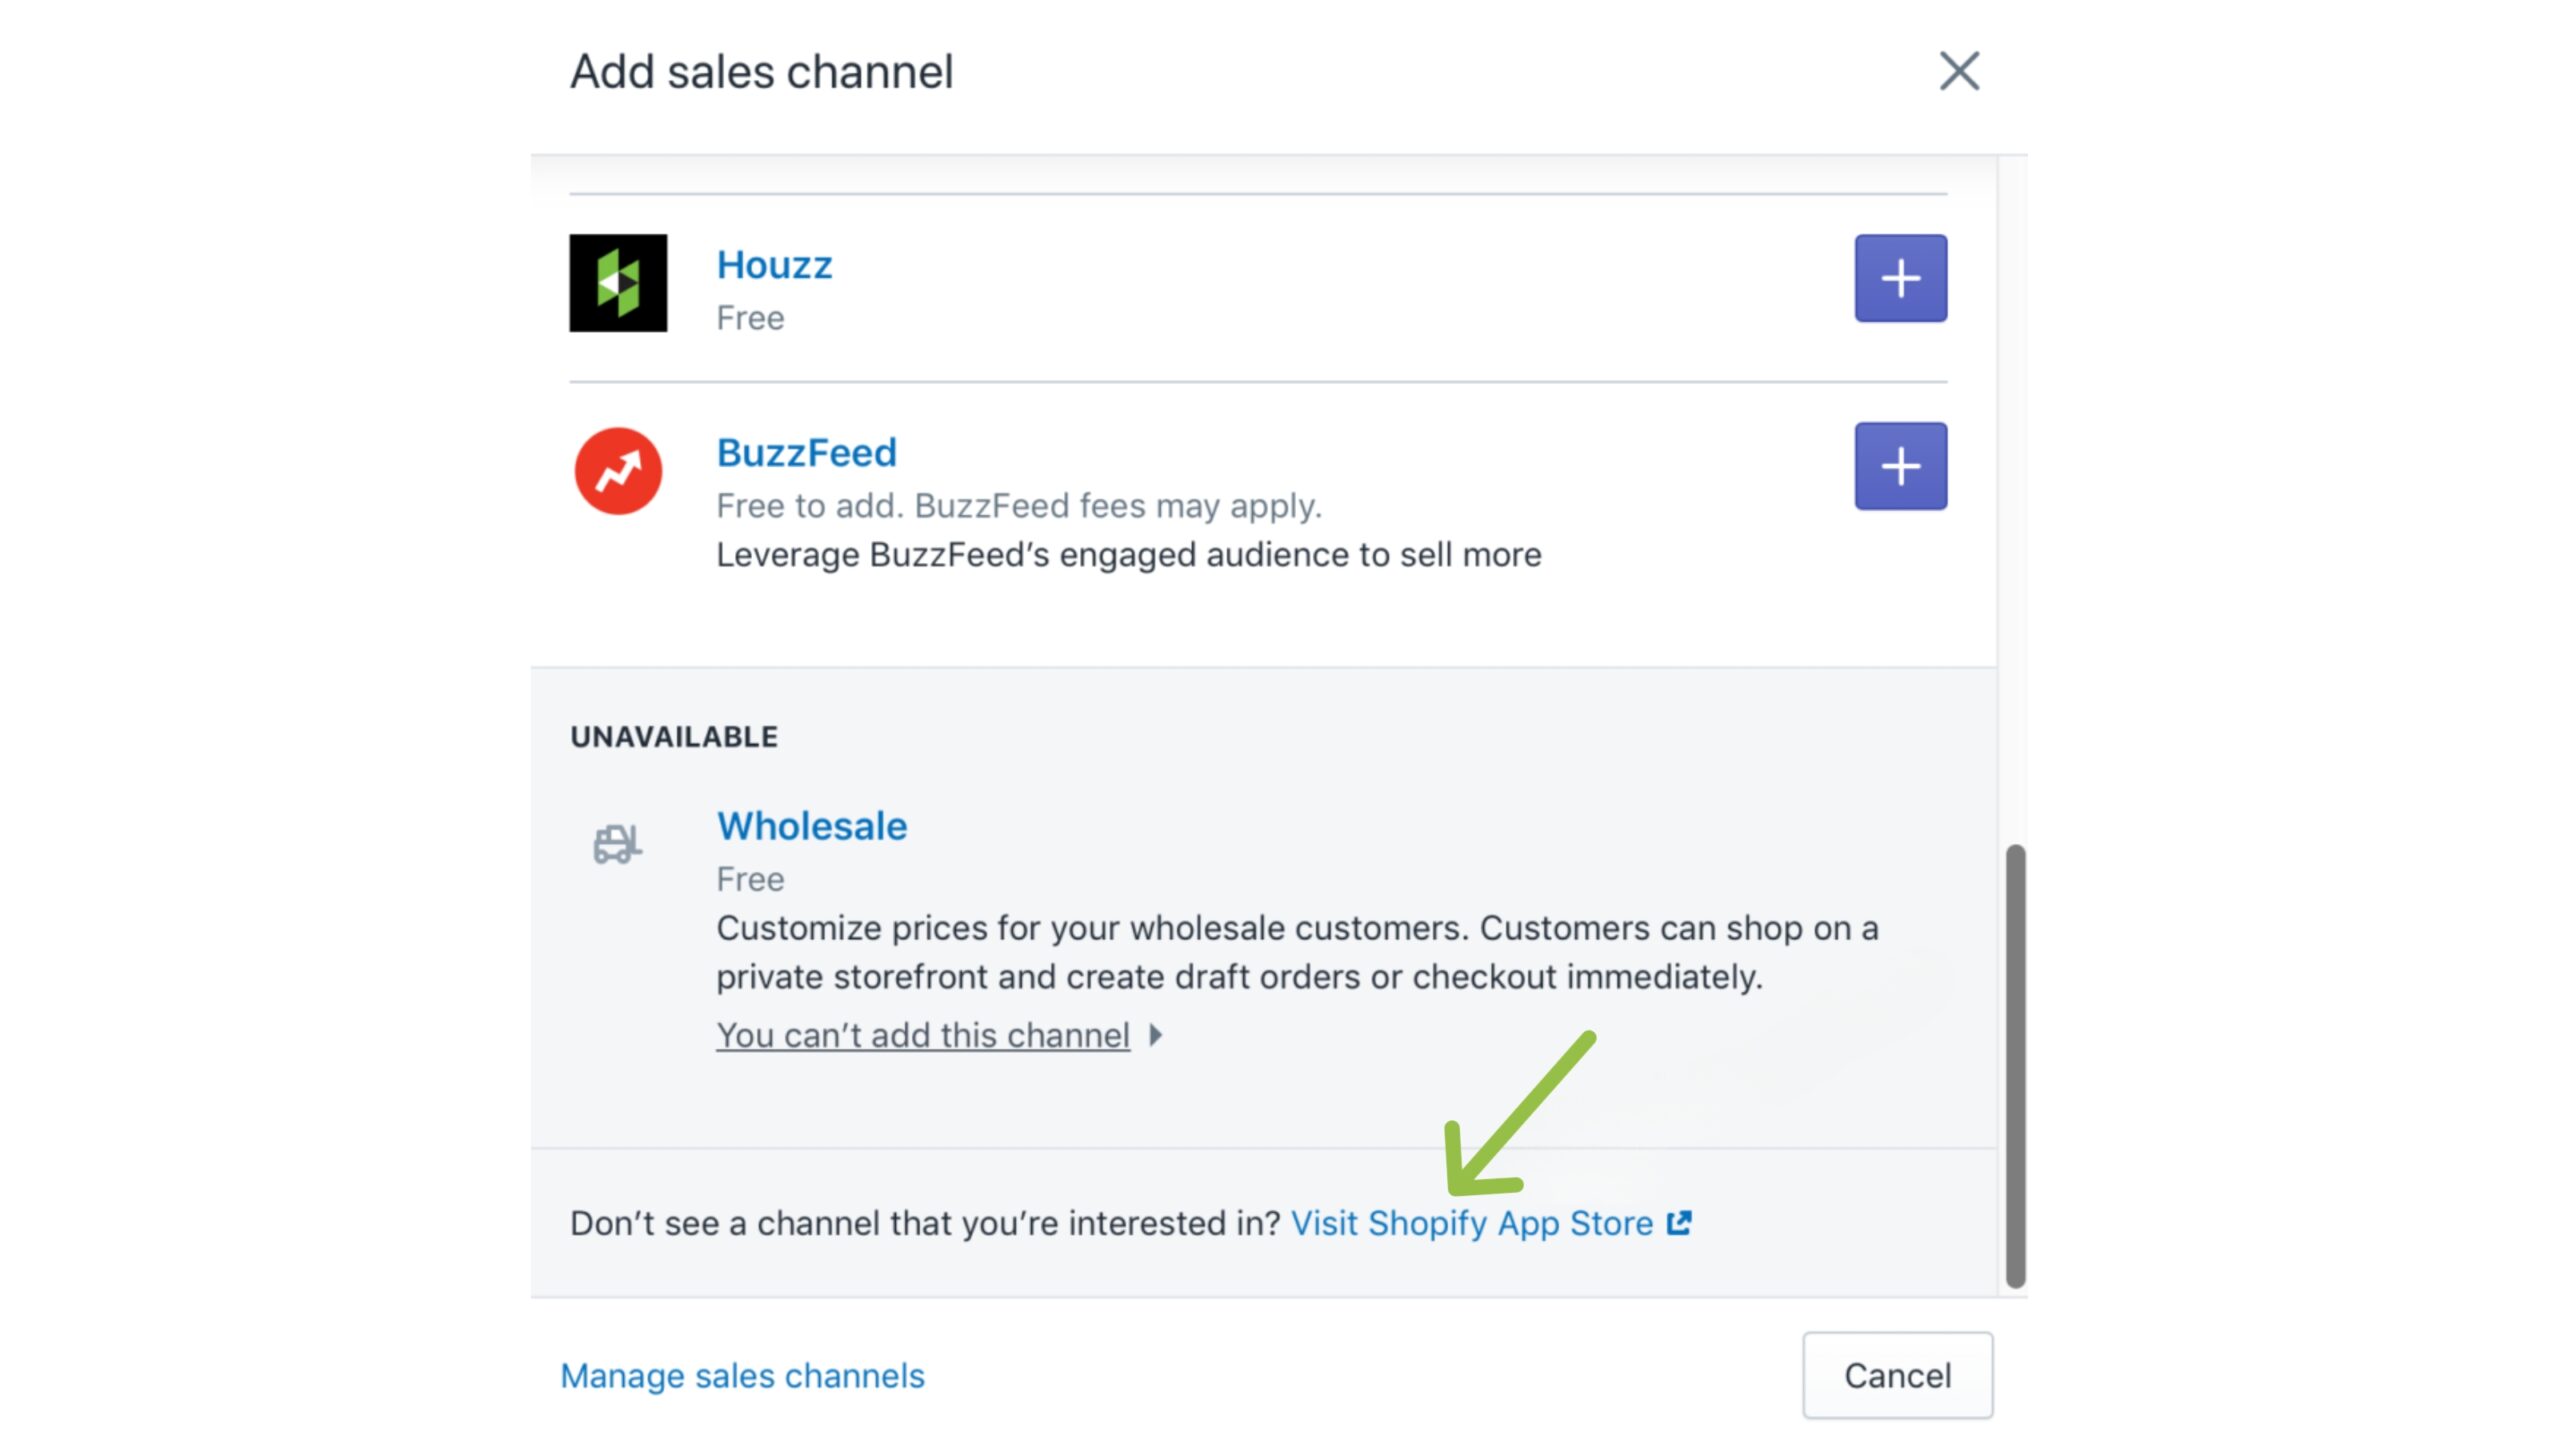
Task: Visit Shopify App Store link
Action: (1472, 1223)
